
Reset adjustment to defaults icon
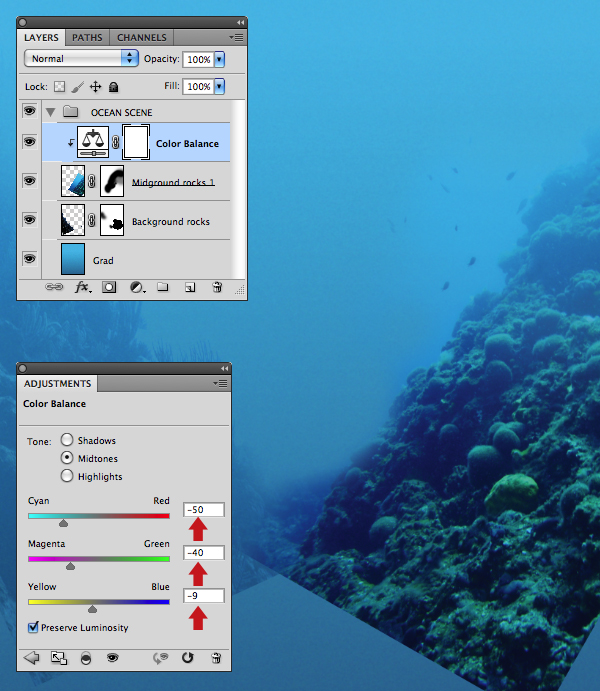pyautogui.click(x=188, y=658)
